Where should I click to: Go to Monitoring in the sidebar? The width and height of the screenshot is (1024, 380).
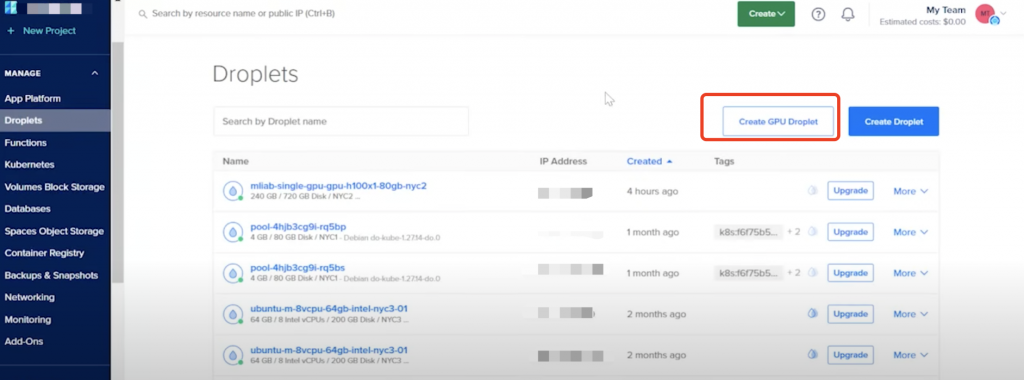click(27, 319)
